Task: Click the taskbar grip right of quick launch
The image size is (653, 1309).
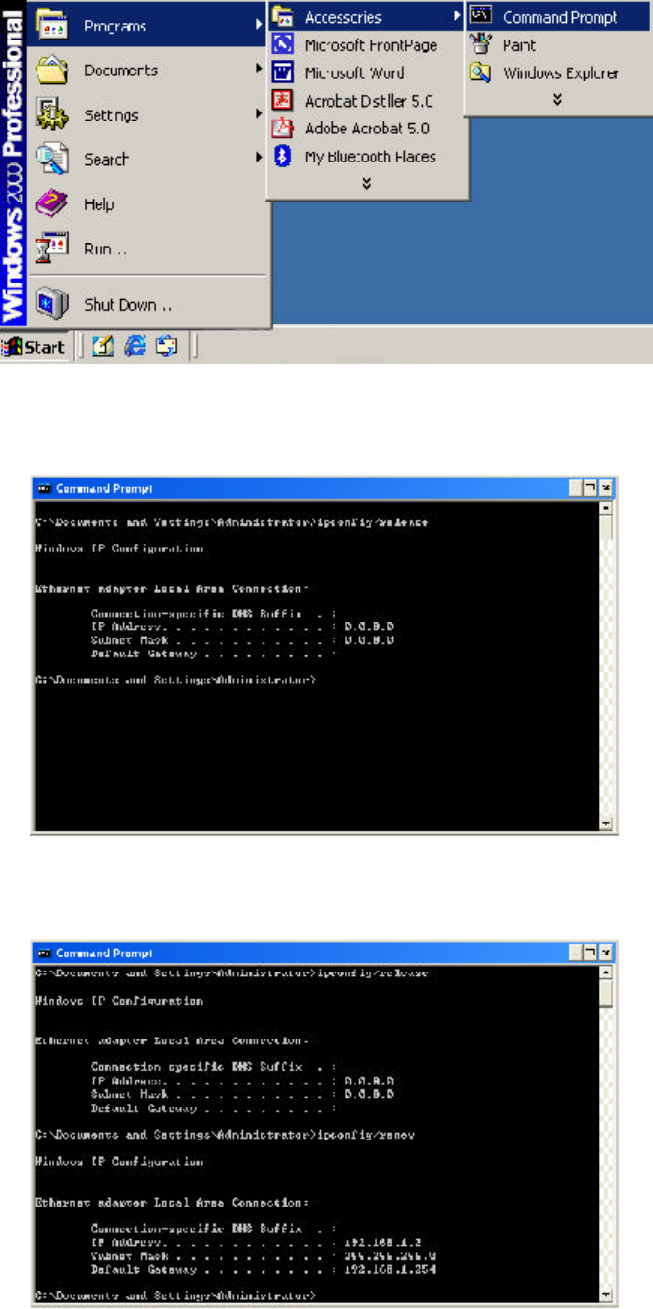Action: tap(194, 347)
